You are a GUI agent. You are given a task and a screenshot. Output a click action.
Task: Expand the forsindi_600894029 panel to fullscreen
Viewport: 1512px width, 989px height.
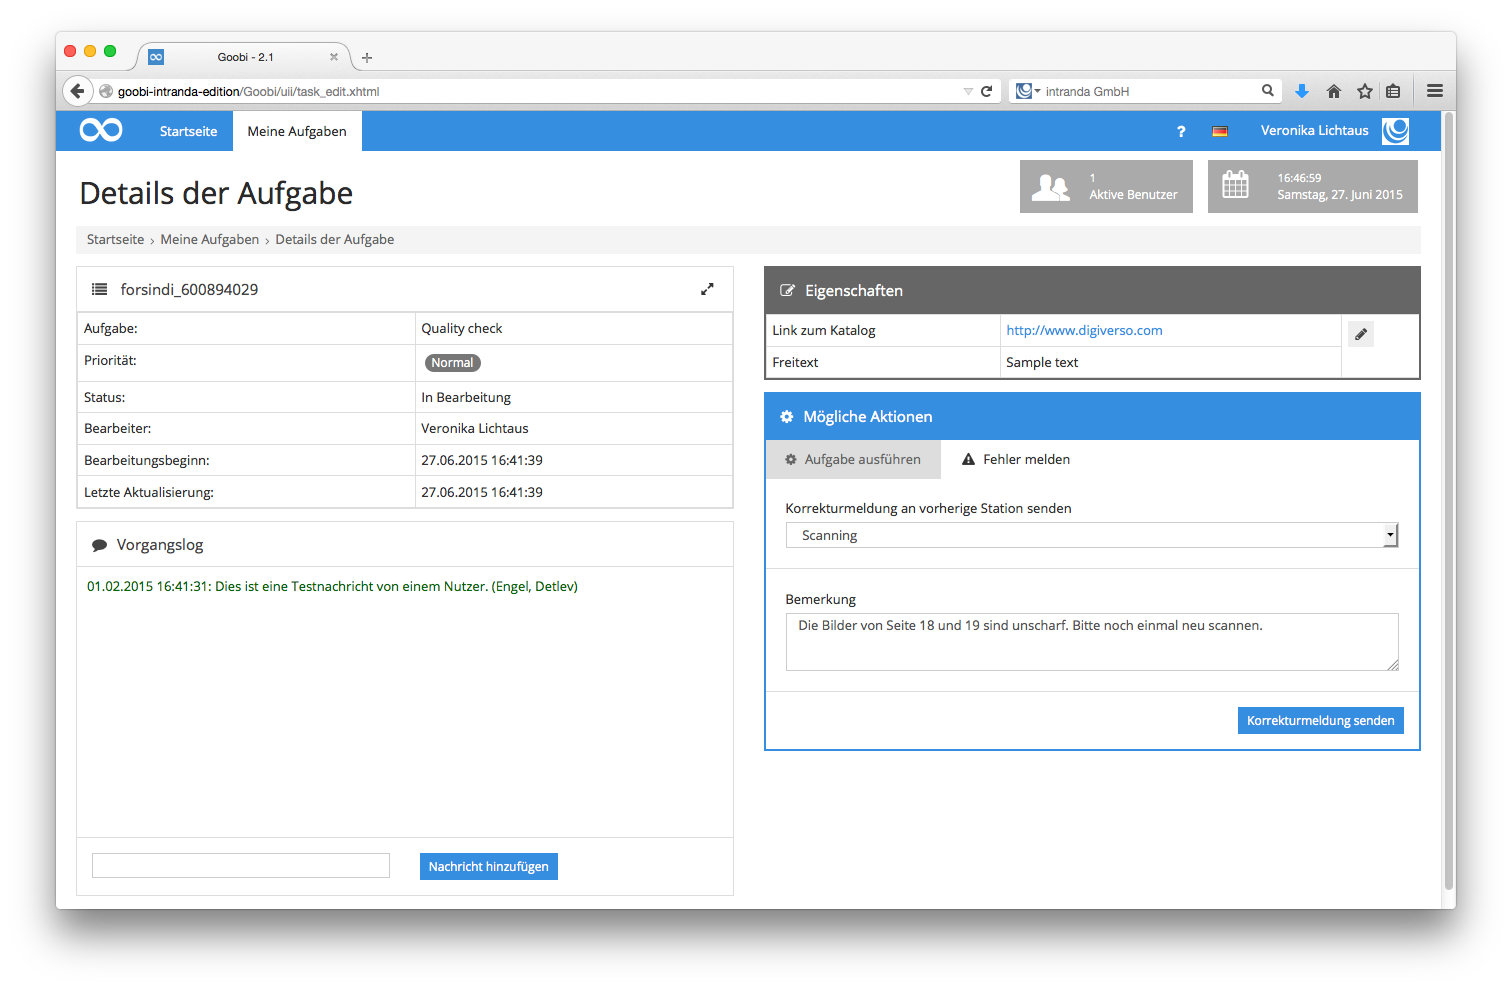tap(707, 289)
